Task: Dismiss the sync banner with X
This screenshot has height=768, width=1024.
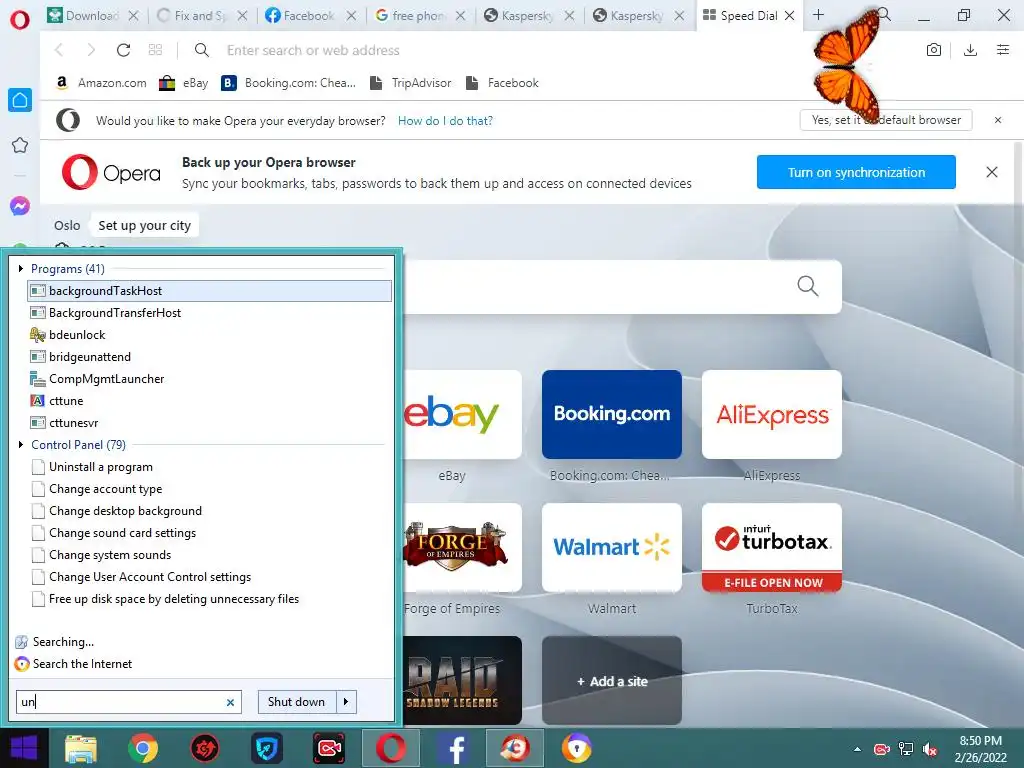Action: [x=992, y=172]
